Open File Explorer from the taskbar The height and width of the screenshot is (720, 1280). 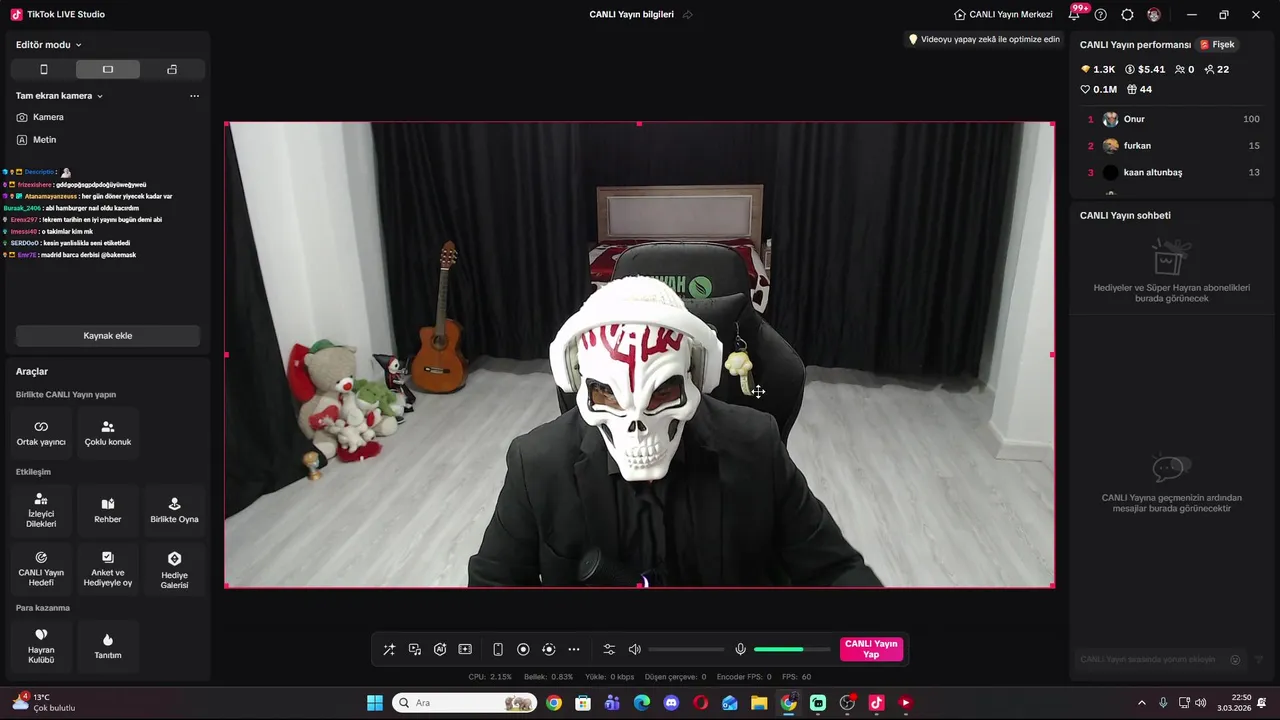759,703
